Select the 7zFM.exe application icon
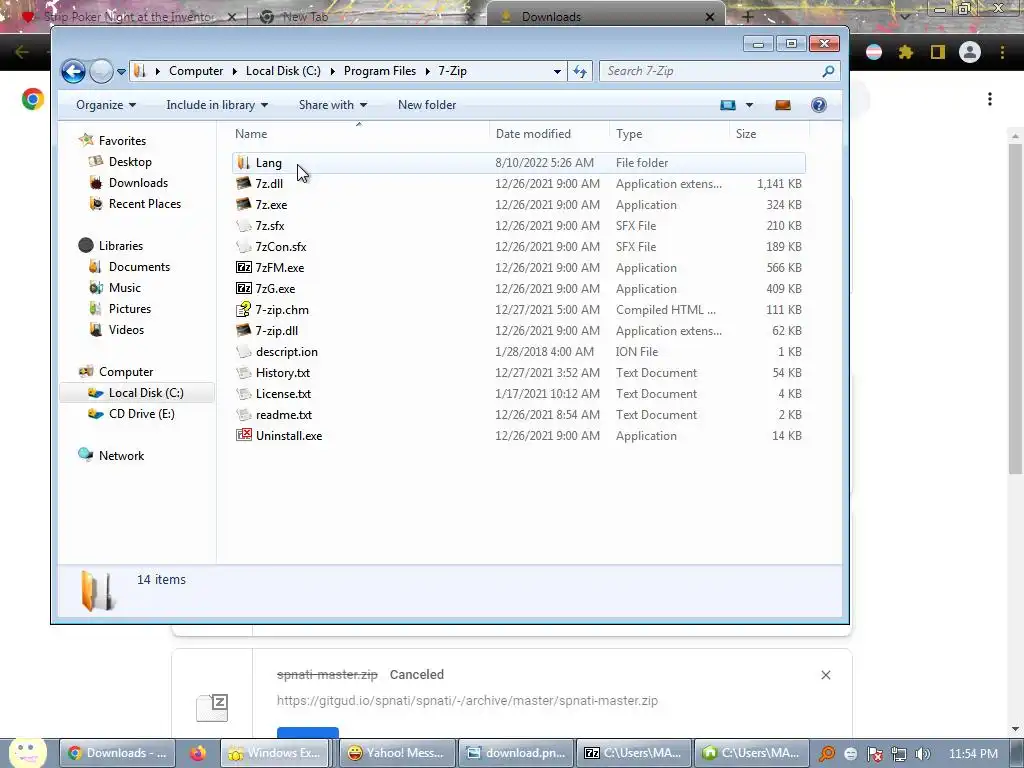This screenshot has width=1024, height=768. (244, 267)
